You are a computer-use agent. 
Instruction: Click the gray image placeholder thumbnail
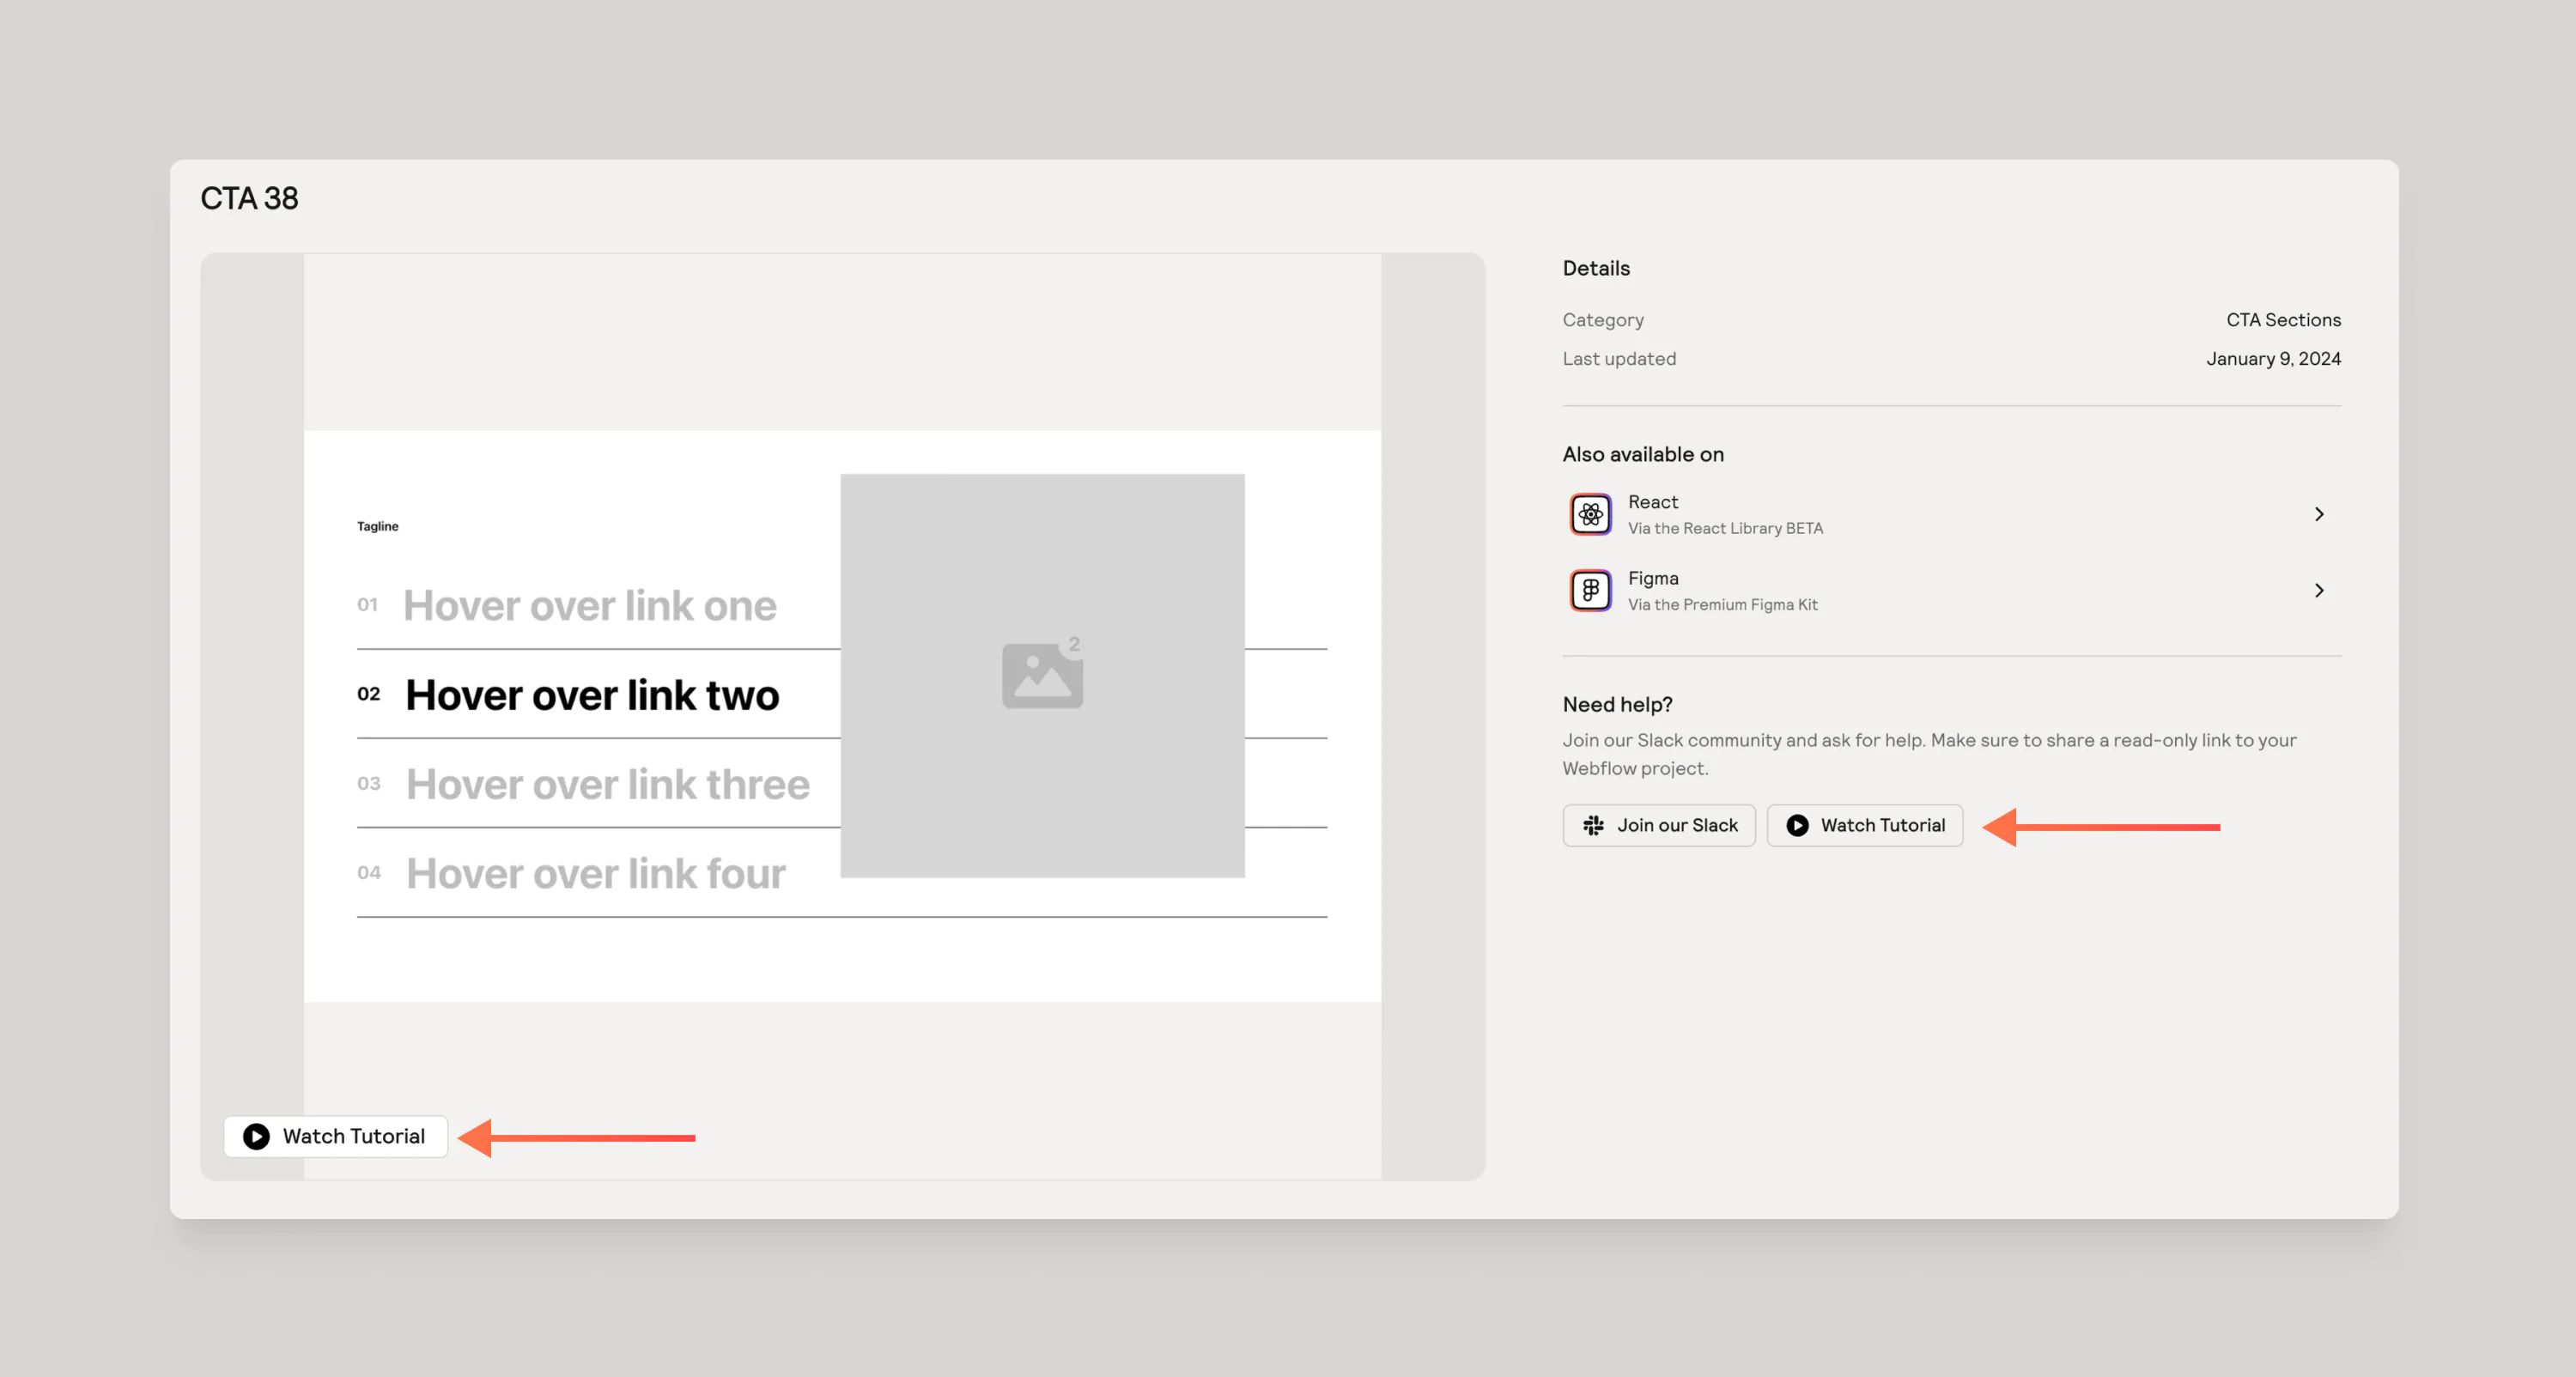1042,676
